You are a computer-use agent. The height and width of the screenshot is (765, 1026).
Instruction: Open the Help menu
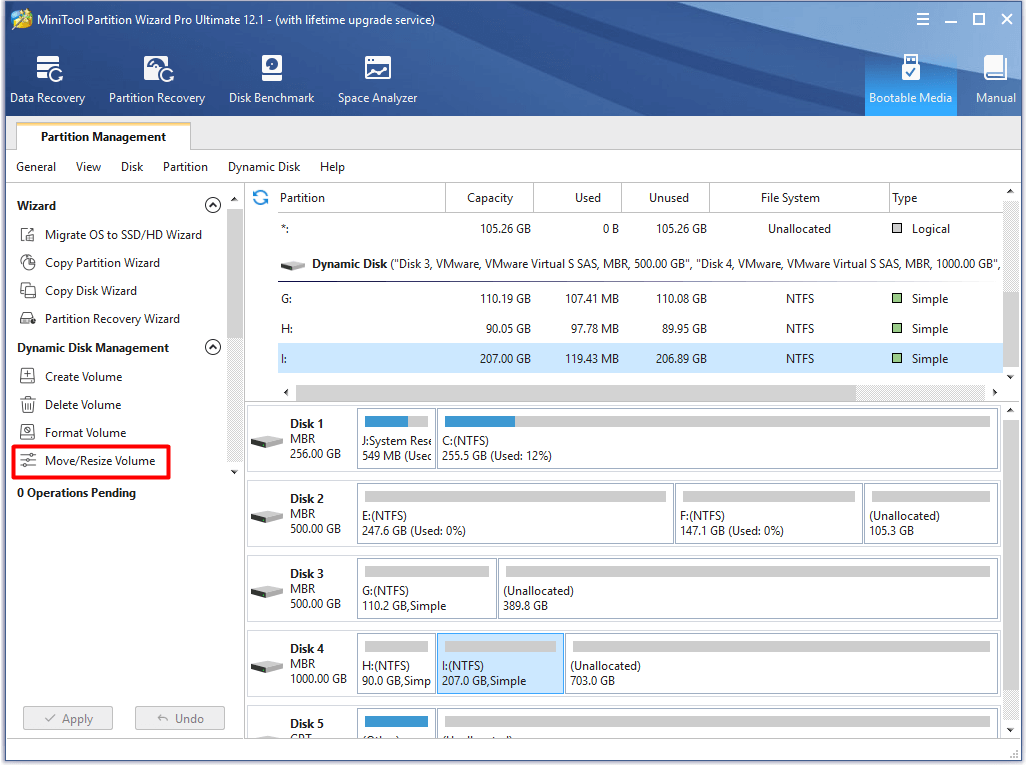(332, 167)
